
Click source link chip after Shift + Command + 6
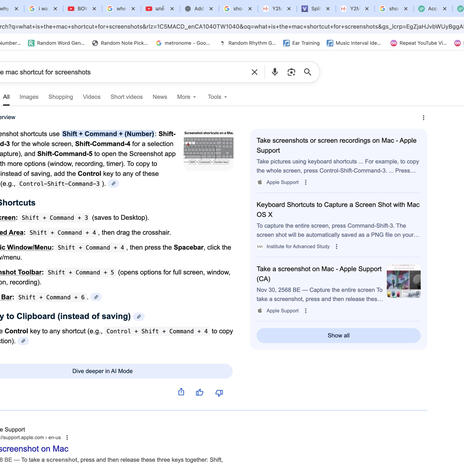96,297
